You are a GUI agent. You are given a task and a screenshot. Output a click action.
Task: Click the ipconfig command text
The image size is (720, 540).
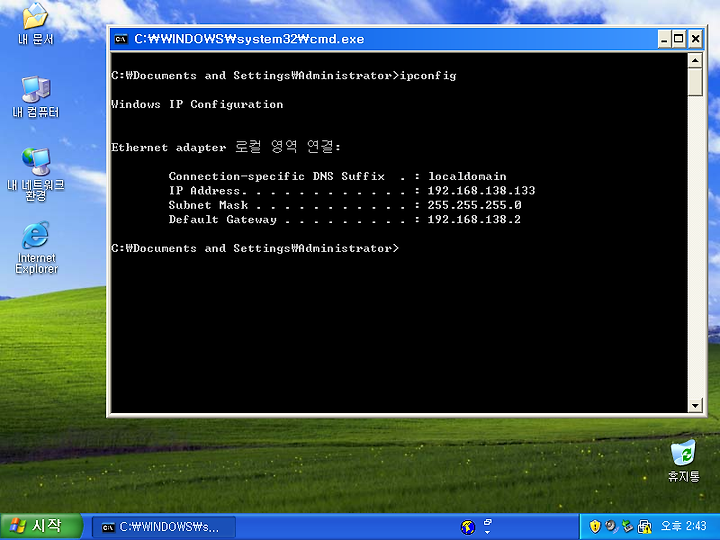click(x=428, y=75)
